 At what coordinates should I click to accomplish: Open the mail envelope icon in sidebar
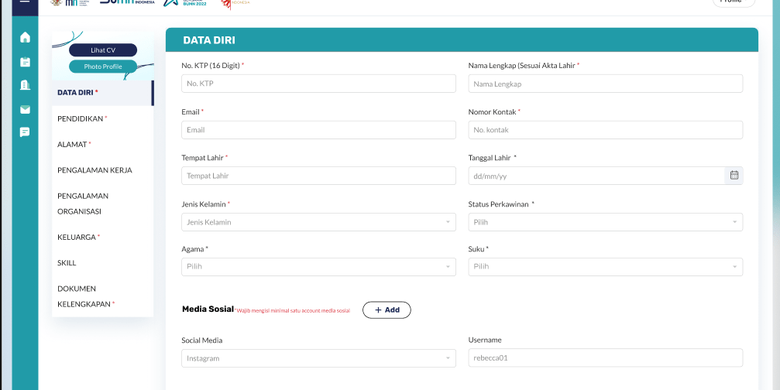(x=25, y=109)
